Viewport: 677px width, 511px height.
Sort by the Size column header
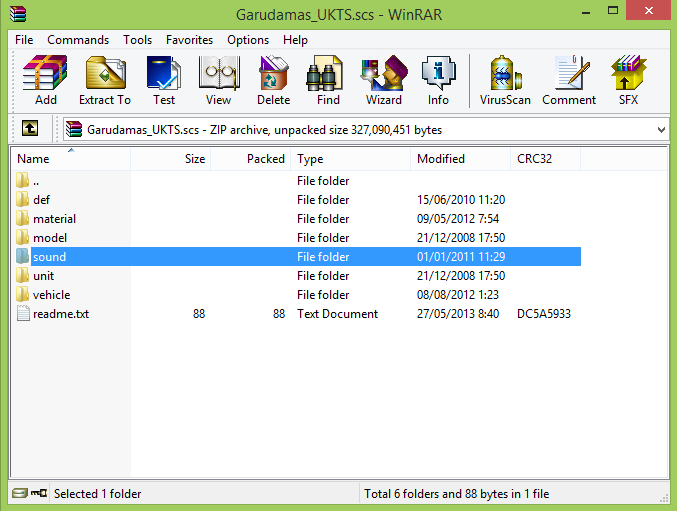[171, 159]
